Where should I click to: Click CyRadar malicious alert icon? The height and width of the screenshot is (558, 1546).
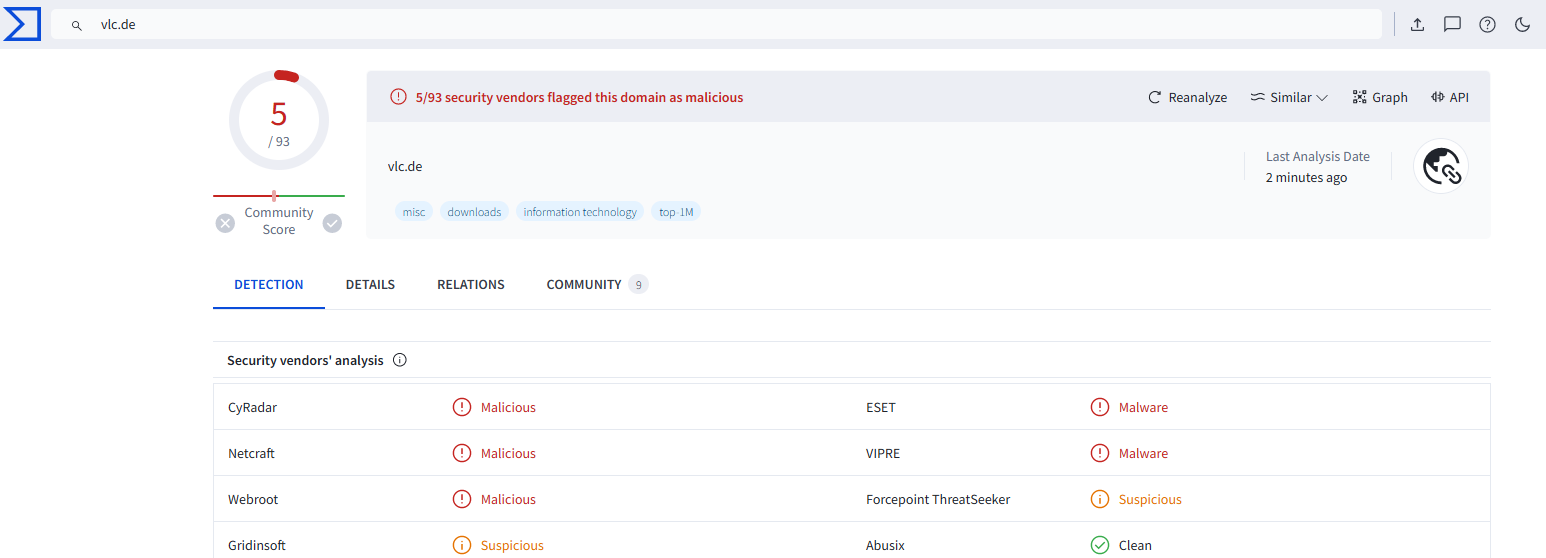462,407
